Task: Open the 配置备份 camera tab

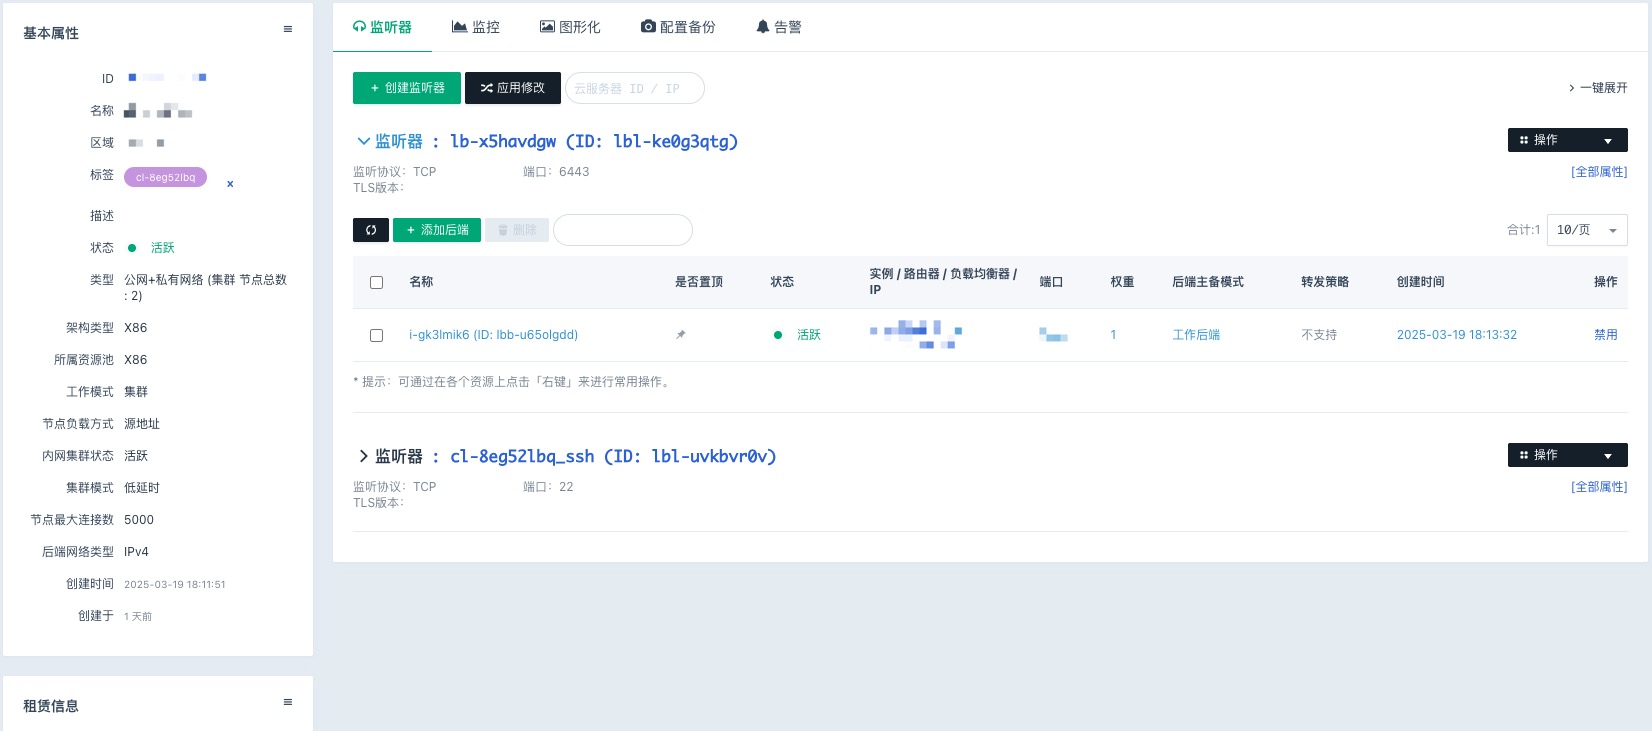Action: point(678,27)
